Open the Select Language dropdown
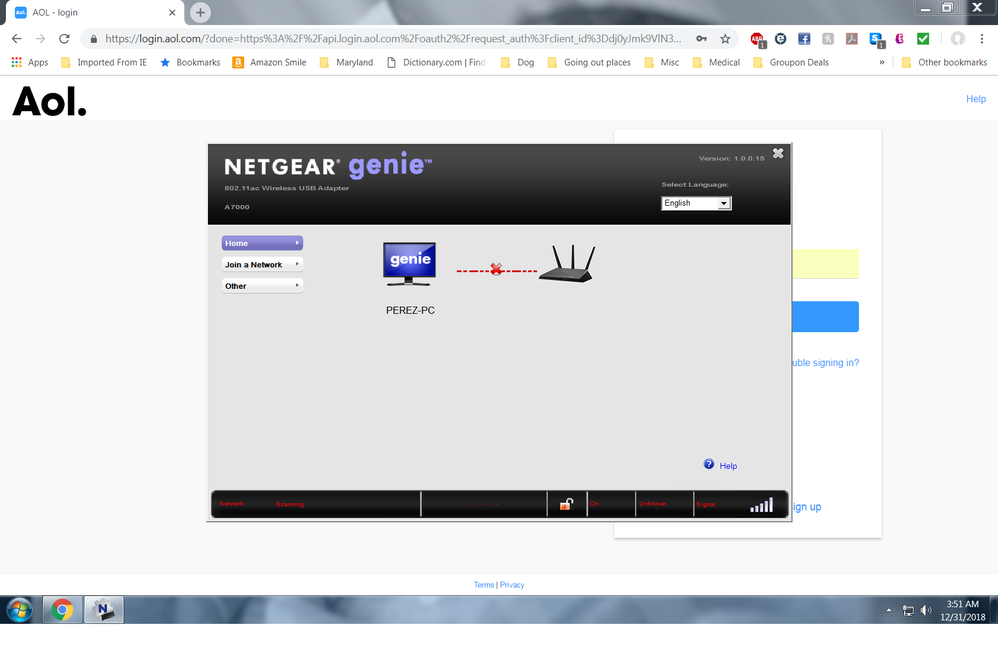Viewport: 998px width, 659px height. [x=695, y=202]
